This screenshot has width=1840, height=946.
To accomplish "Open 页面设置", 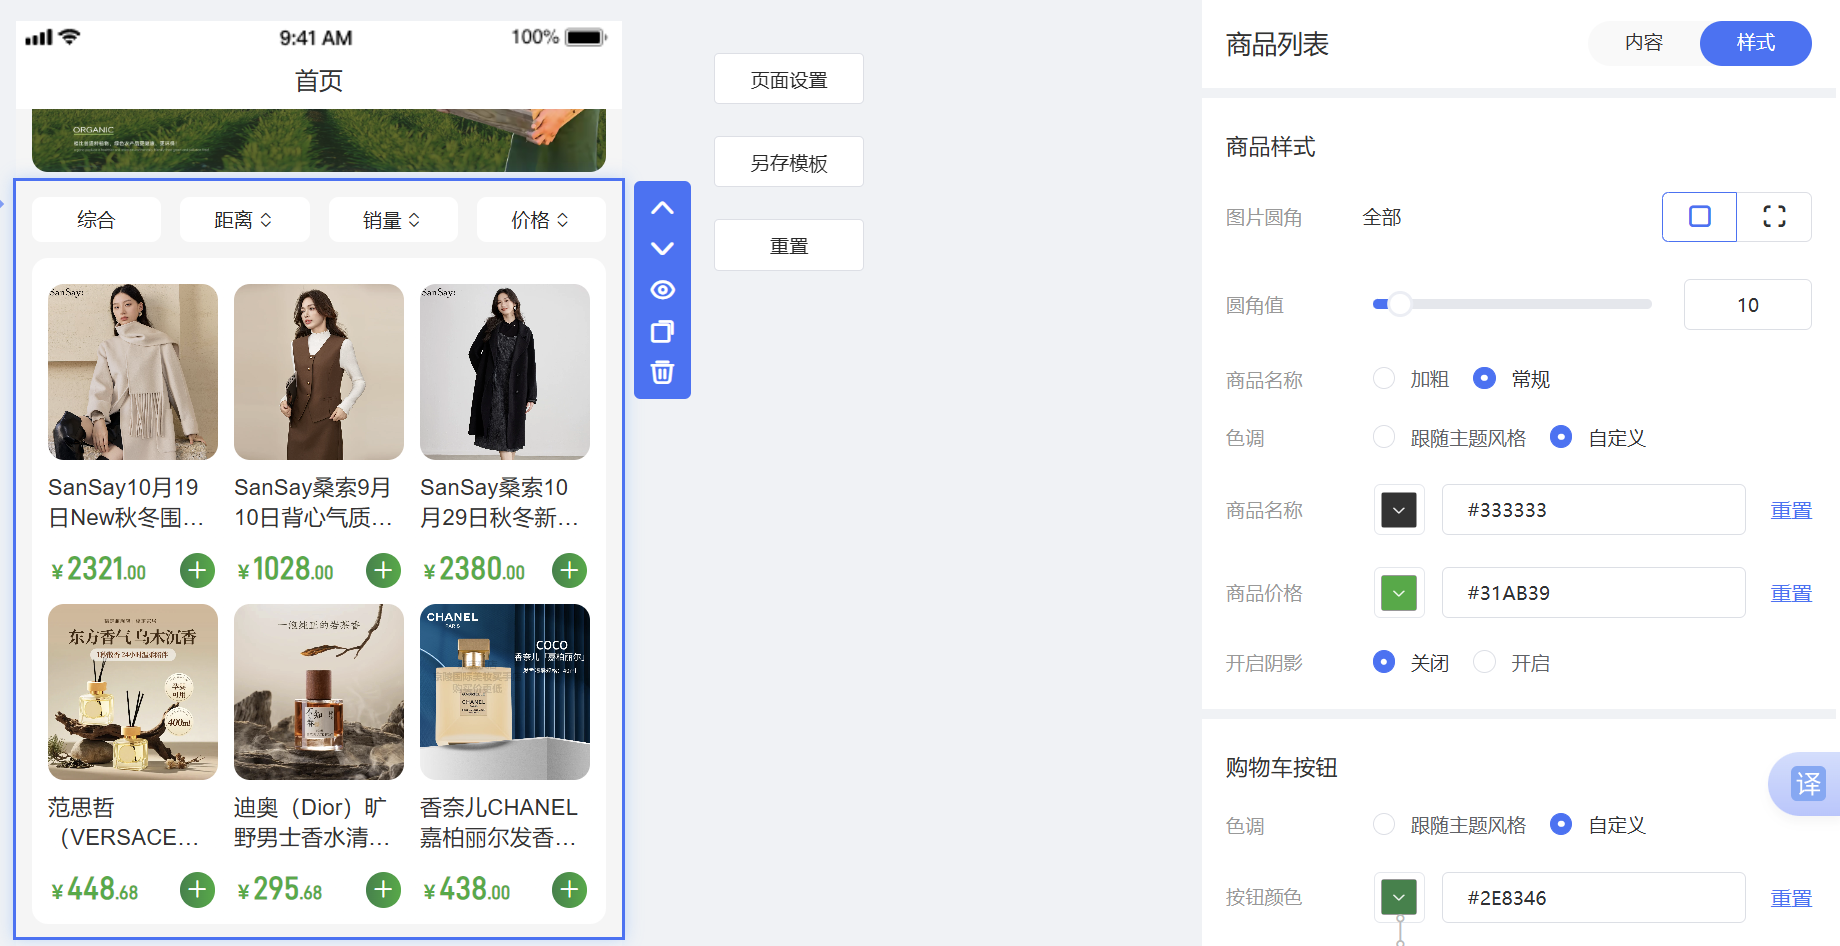I will click(789, 79).
